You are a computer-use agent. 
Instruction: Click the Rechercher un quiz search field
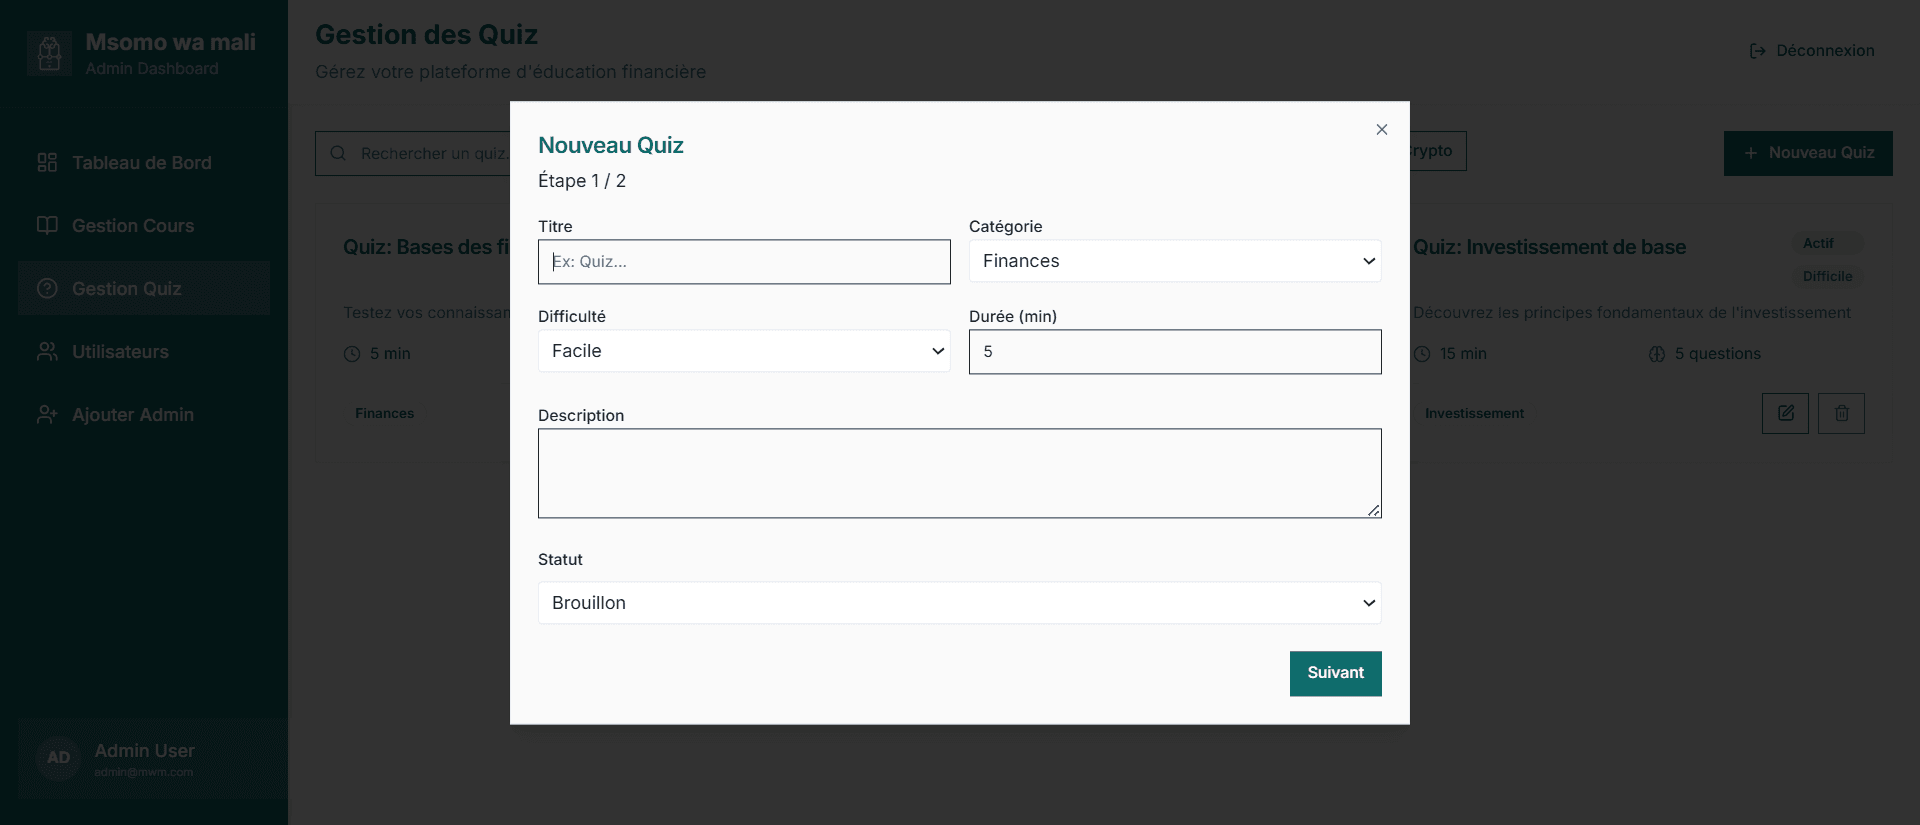[413, 153]
